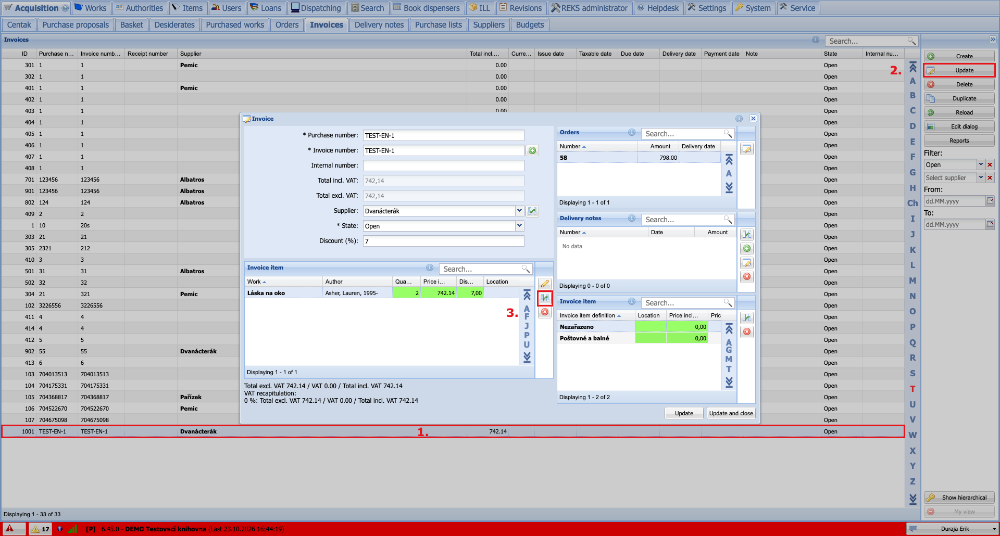The width and height of the screenshot is (1000, 536).
Task: Select Nezařazeno row in Invoice item grid
Action: point(640,327)
